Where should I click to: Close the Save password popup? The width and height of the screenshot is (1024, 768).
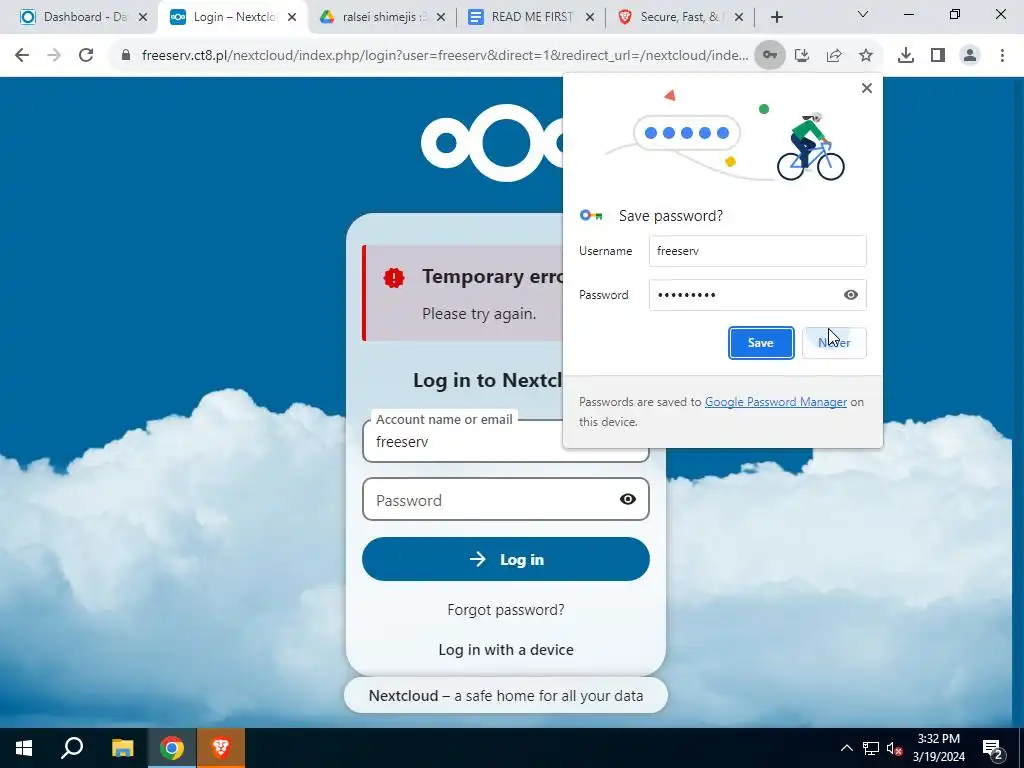867,88
